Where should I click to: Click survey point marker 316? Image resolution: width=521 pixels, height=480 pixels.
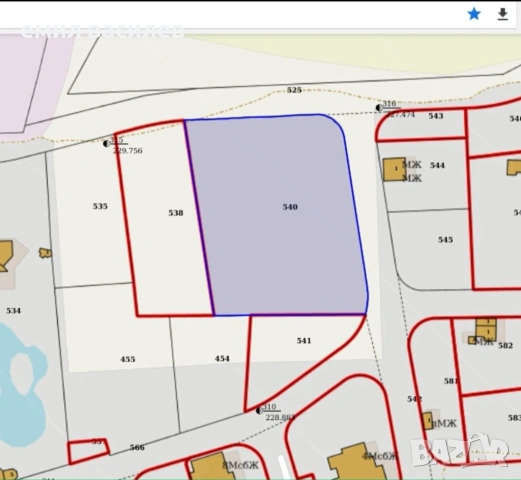point(378,108)
